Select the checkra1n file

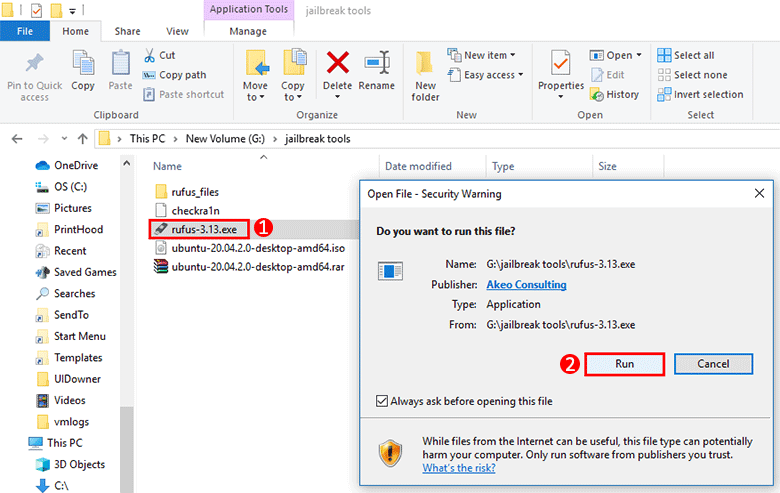[x=187, y=211]
